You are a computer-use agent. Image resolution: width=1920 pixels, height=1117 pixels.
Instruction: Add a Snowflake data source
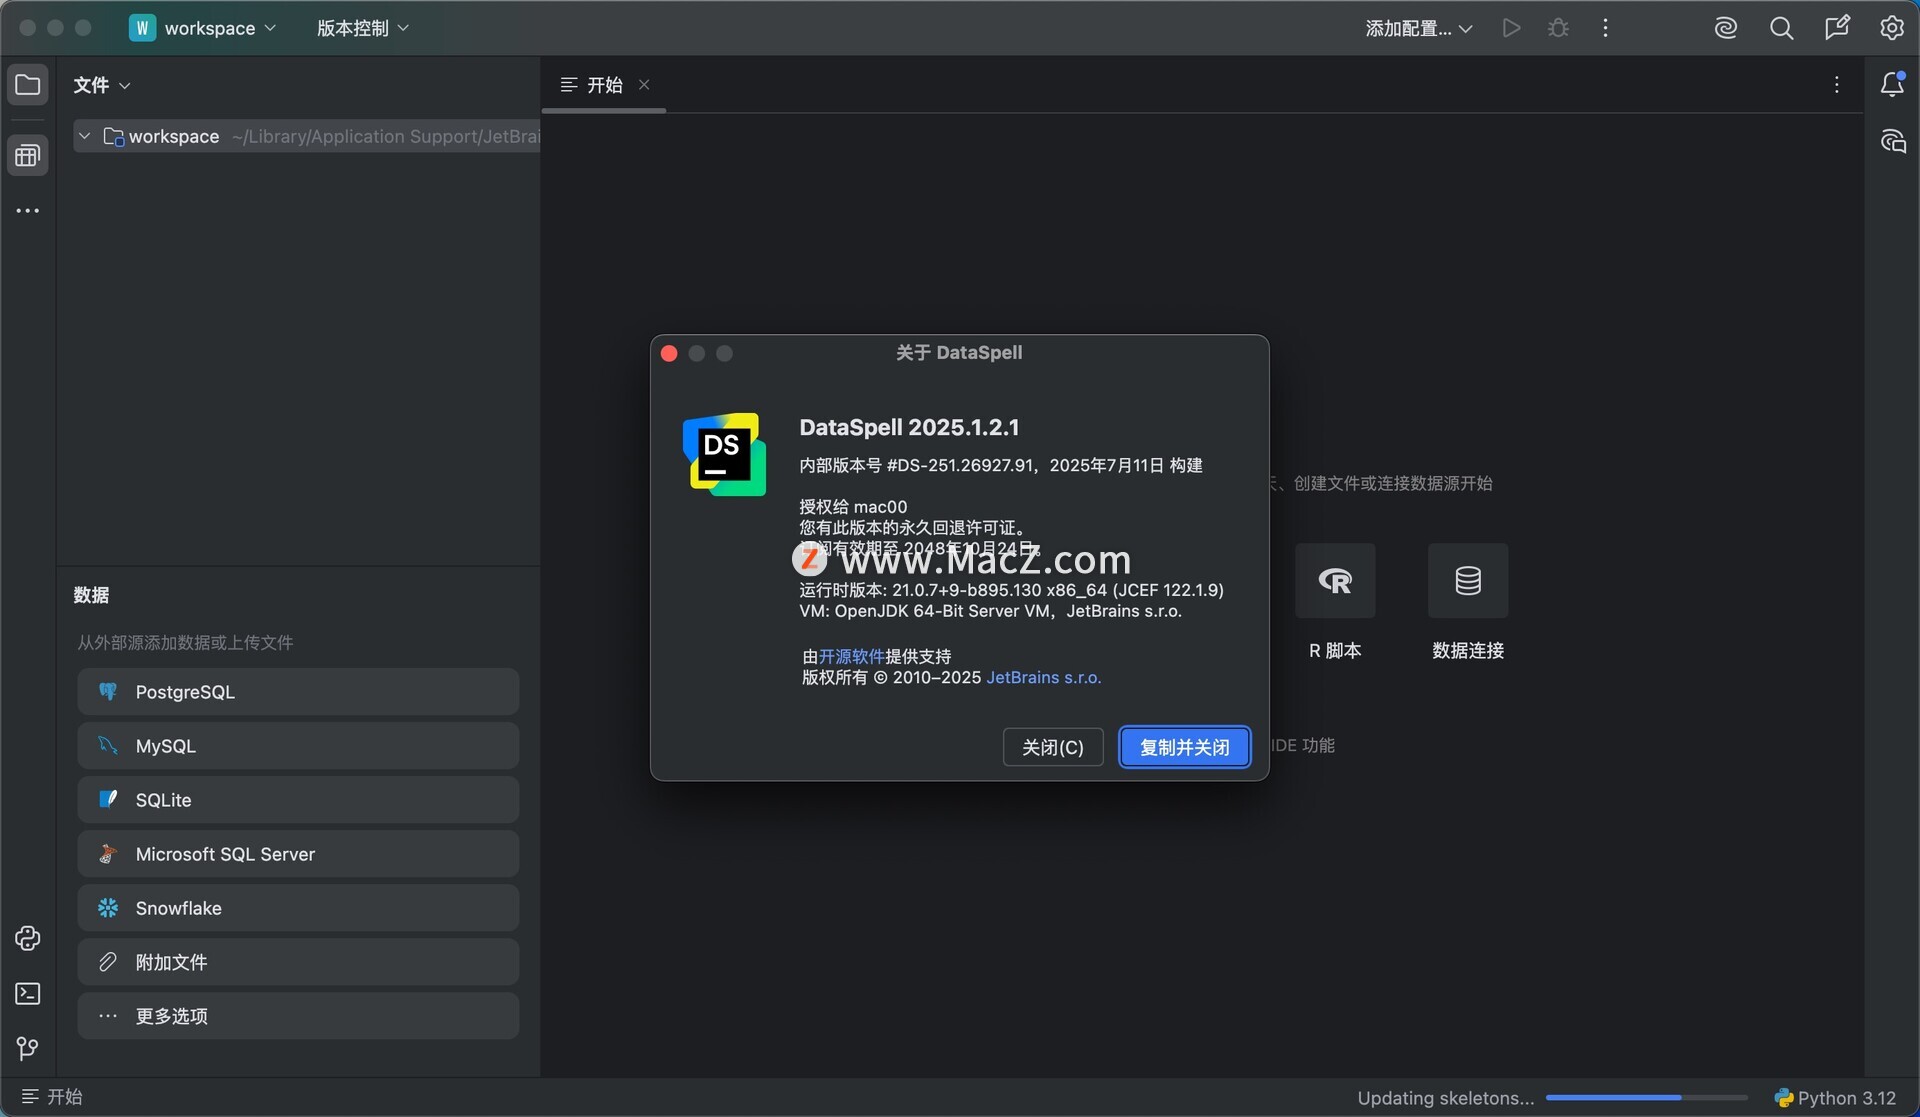click(x=298, y=908)
